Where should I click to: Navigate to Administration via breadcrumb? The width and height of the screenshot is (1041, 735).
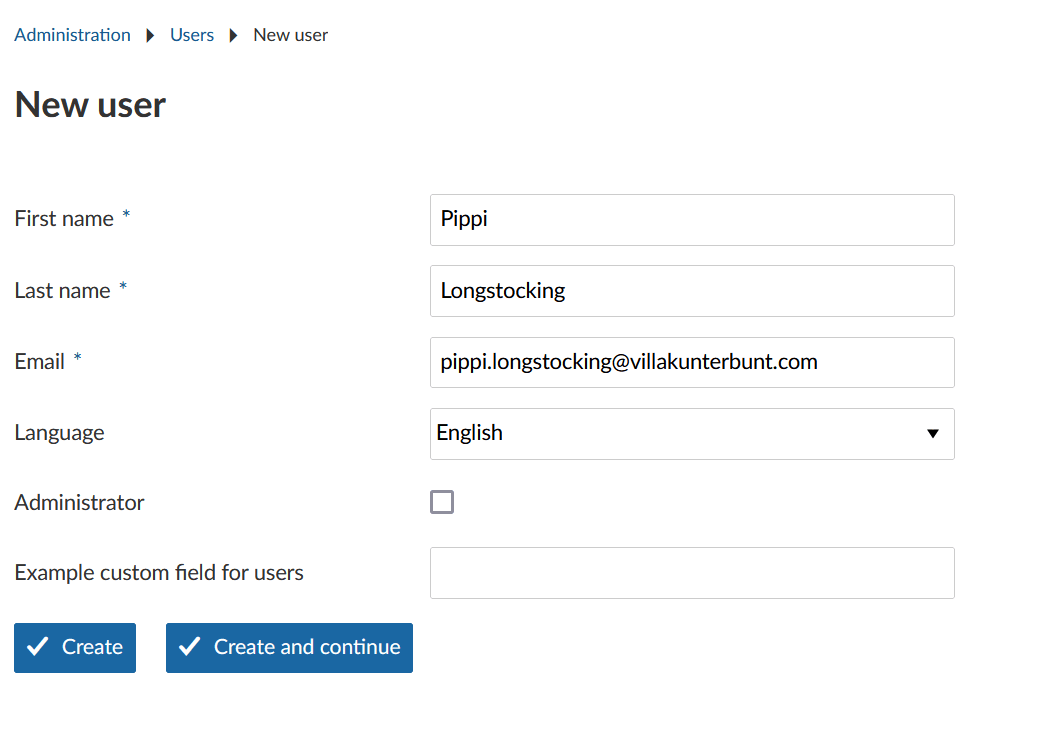tap(71, 35)
